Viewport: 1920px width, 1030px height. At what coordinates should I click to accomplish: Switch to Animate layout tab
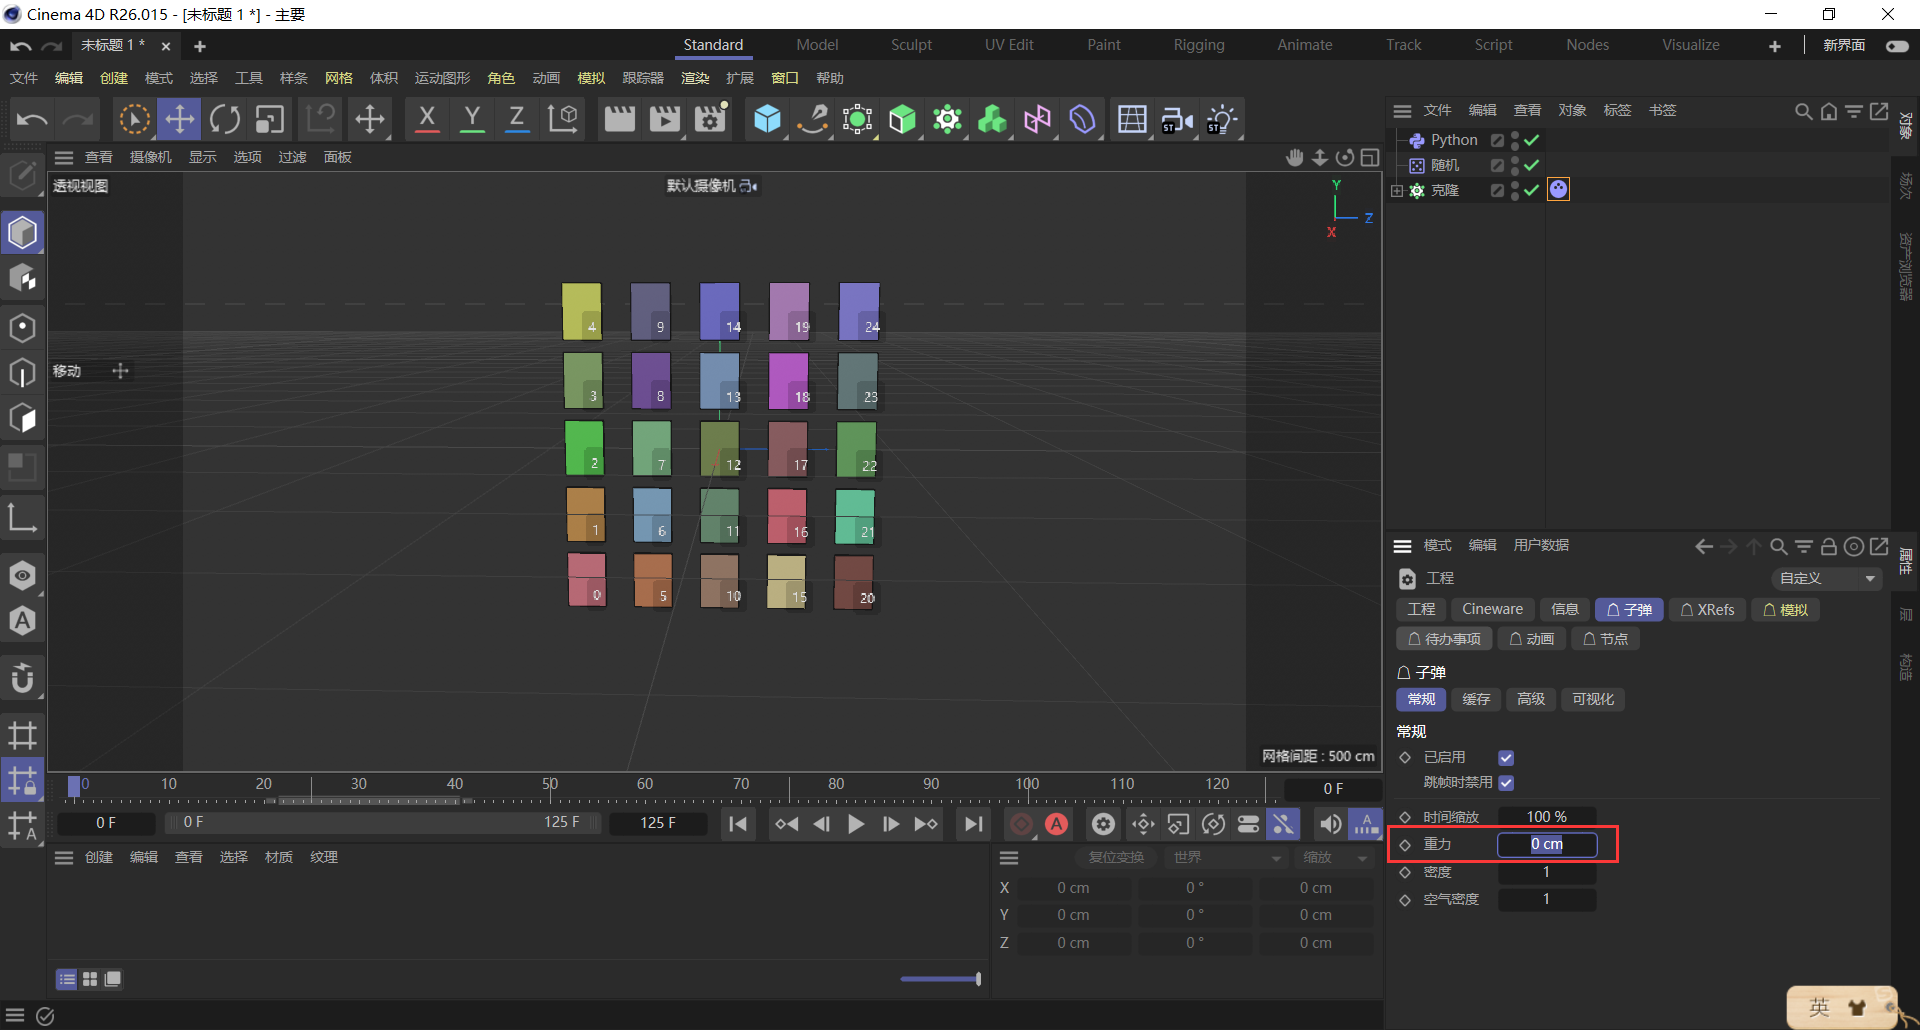(x=1304, y=45)
